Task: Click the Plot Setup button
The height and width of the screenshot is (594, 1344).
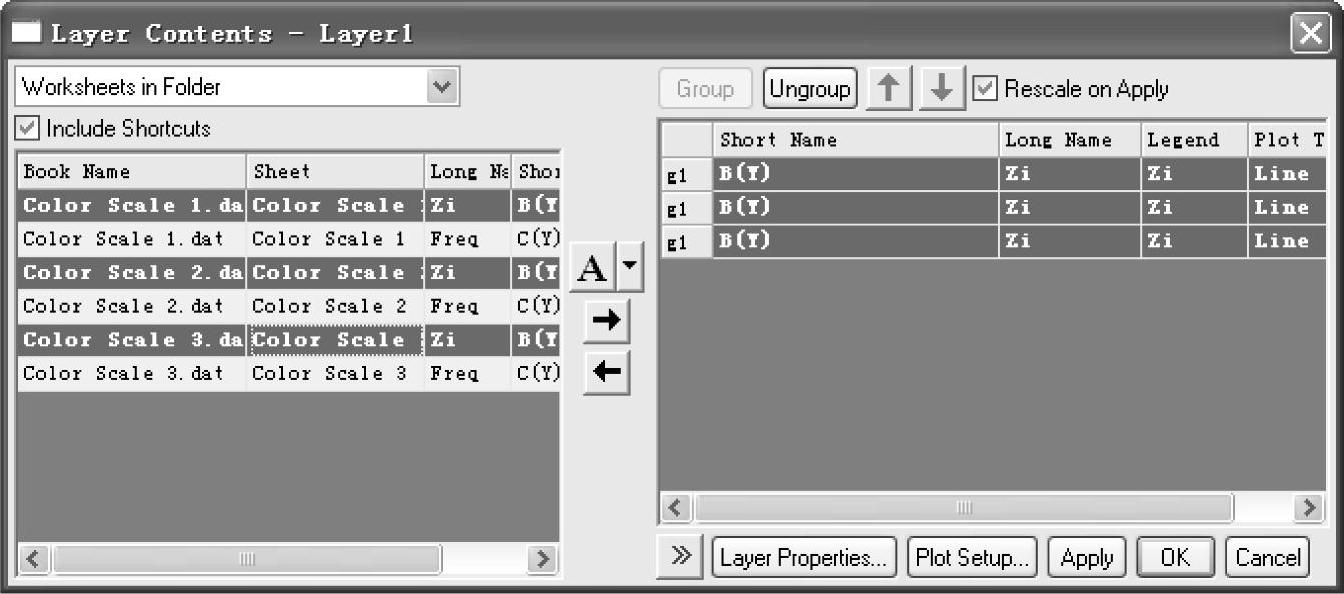Action: (972, 557)
